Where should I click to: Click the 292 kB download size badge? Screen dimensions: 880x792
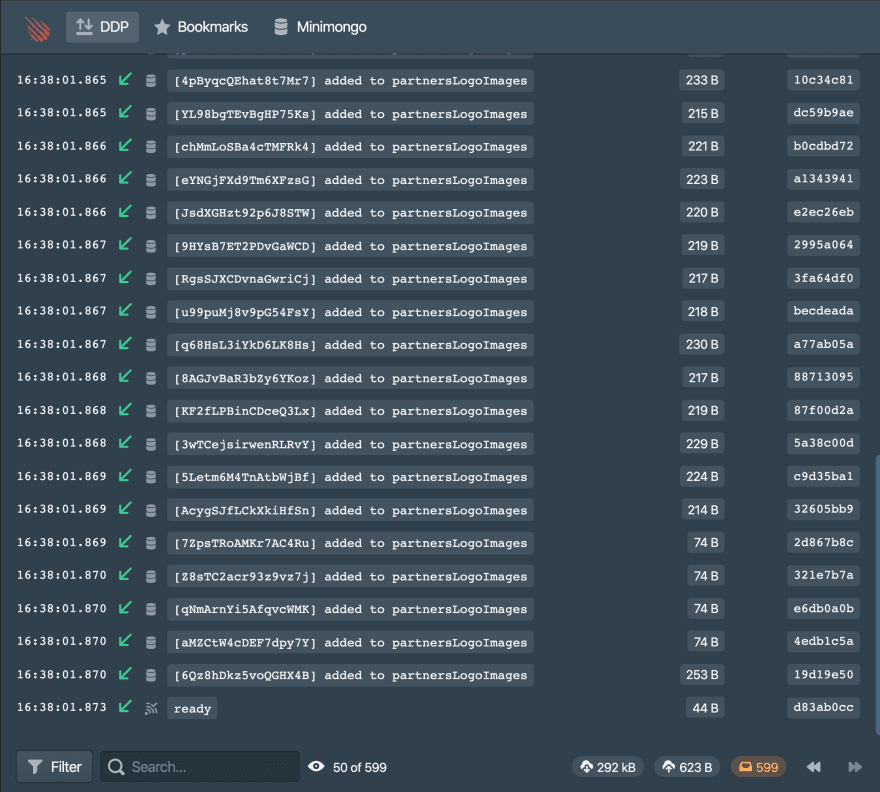point(608,767)
